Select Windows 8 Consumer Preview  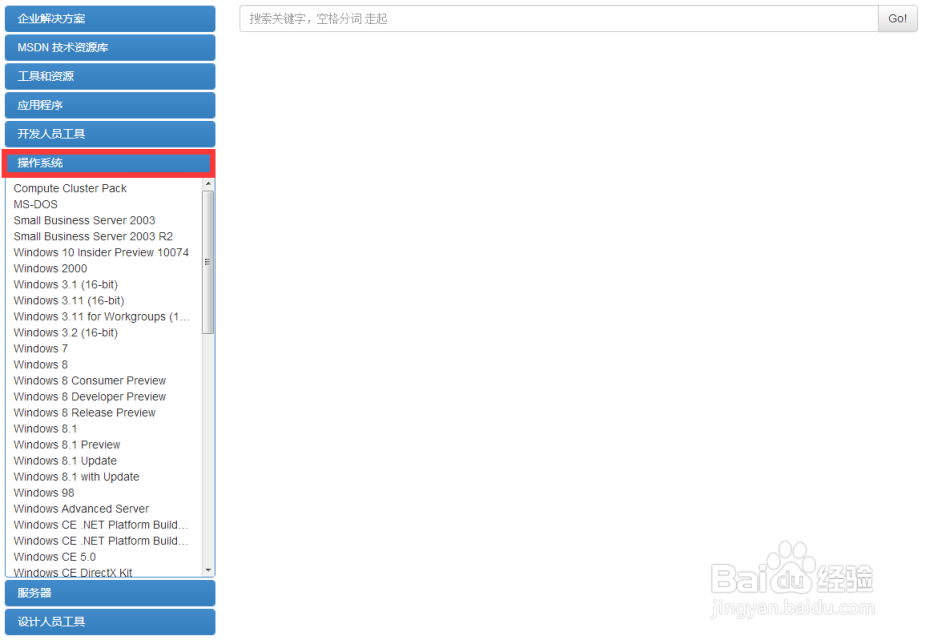[90, 381]
